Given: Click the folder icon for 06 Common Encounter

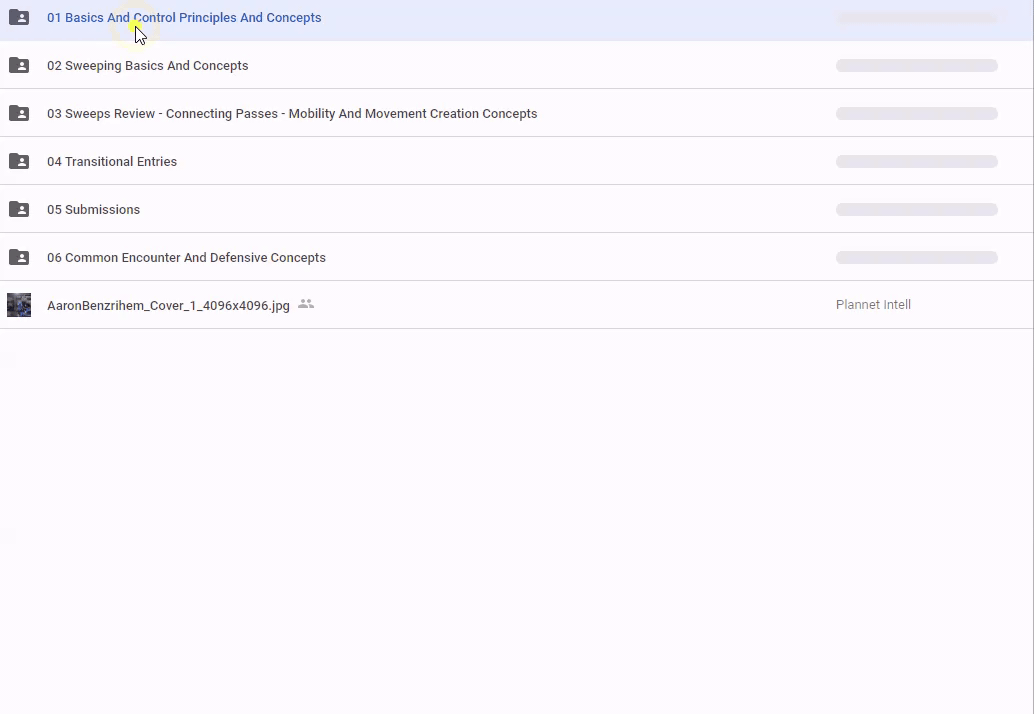Looking at the screenshot, I should coord(19,257).
